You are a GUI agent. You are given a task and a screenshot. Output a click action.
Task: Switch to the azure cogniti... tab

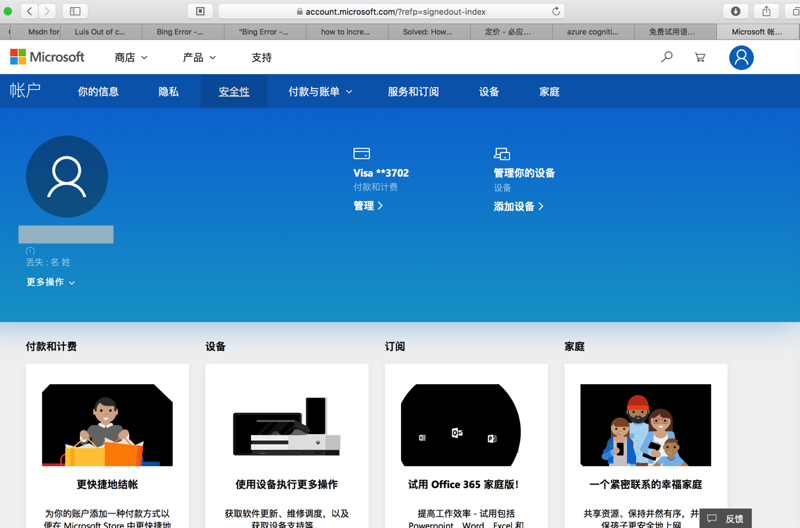pyautogui.click(x=592, y=32)
